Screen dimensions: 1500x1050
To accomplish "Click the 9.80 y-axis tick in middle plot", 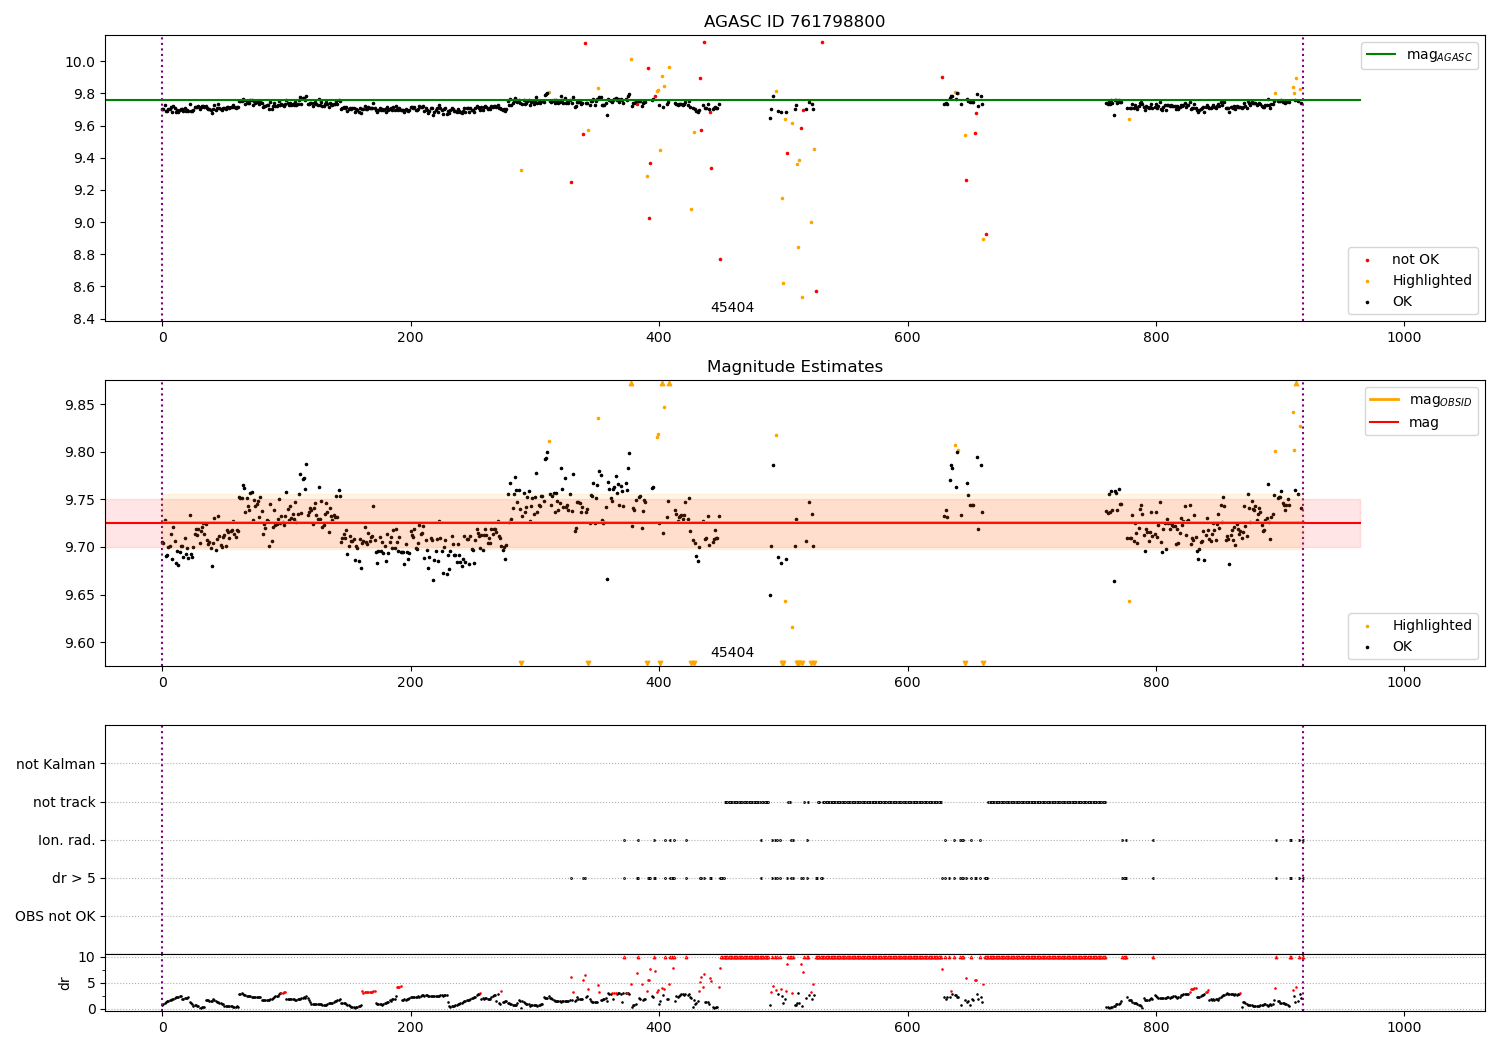I will (x=80, y=452).
